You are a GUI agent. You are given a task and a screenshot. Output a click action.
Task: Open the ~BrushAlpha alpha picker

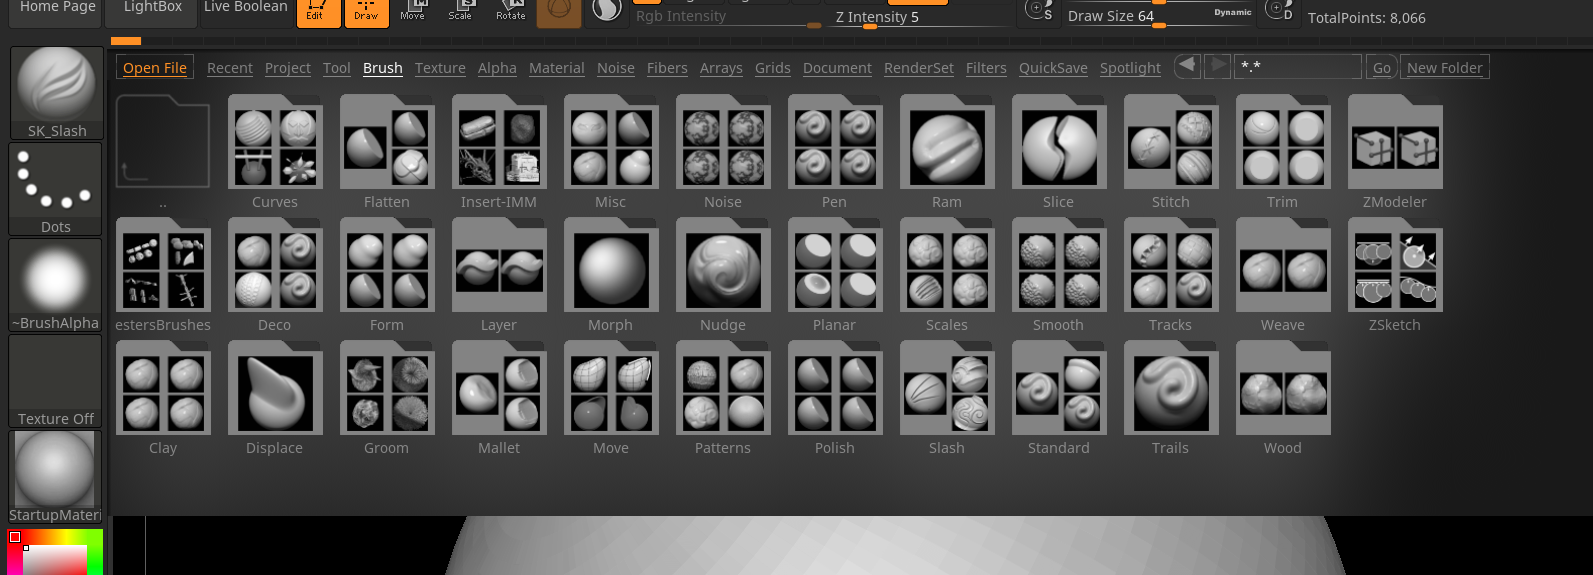coord(56,285)
